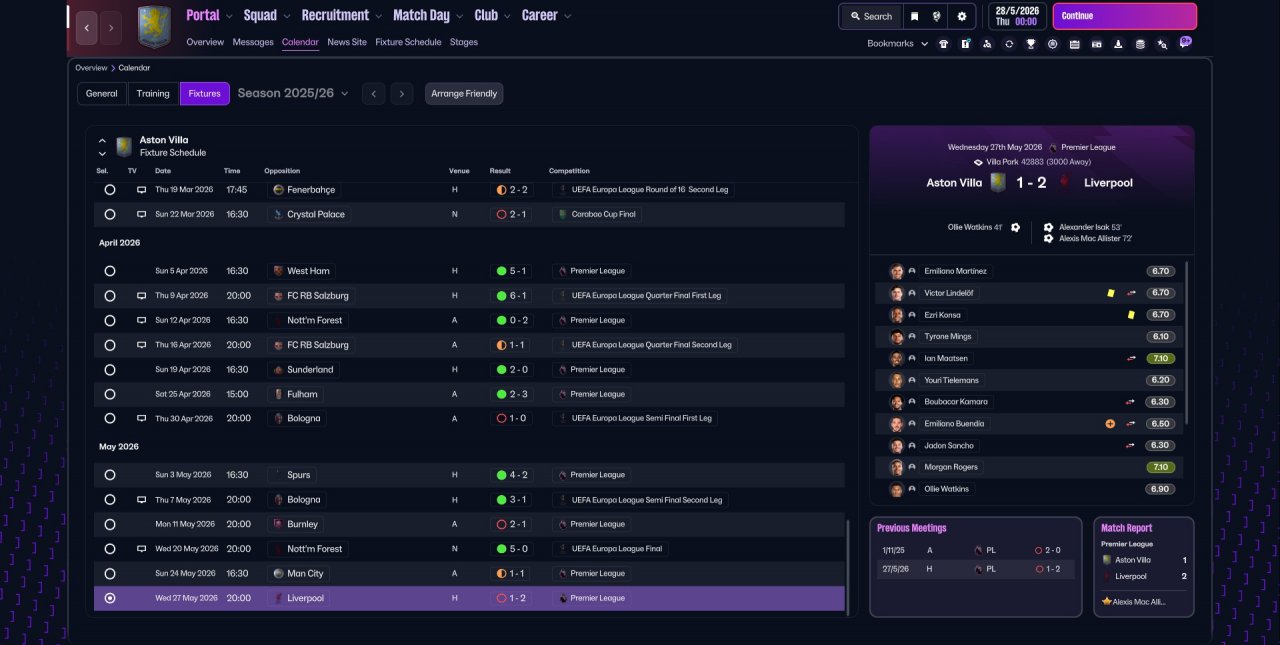Select the Sunderland fixture radio button
Viewport: 1280px width, 645px height.
(x=110, y=369)
